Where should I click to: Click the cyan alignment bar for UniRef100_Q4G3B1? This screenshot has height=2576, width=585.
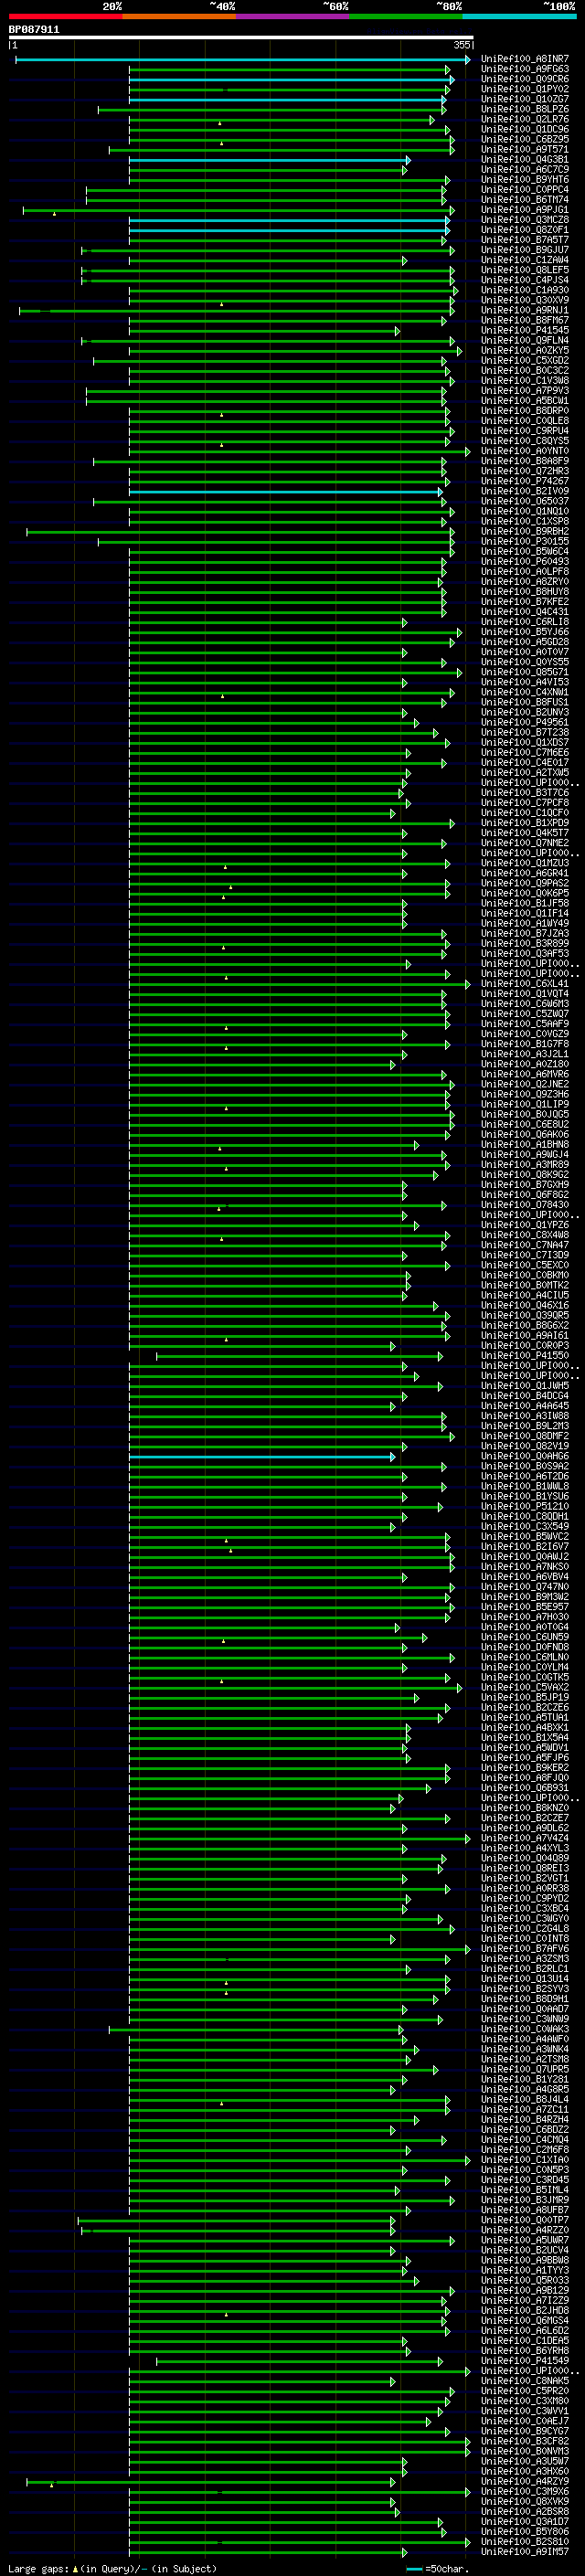(x=270, y=160)
